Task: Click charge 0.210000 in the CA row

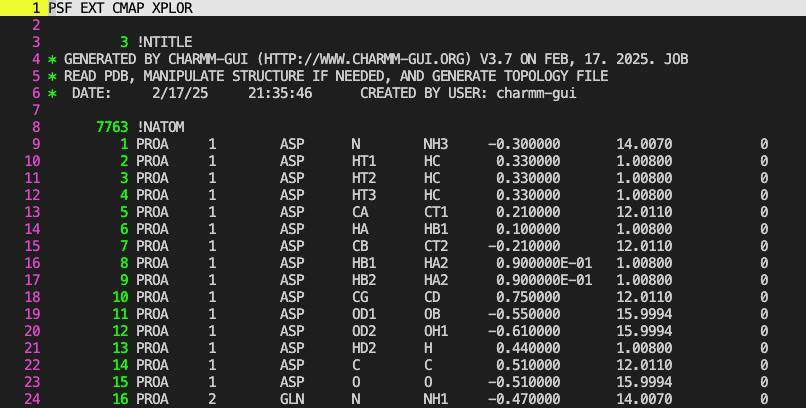Action: click(x=528, y=212)
